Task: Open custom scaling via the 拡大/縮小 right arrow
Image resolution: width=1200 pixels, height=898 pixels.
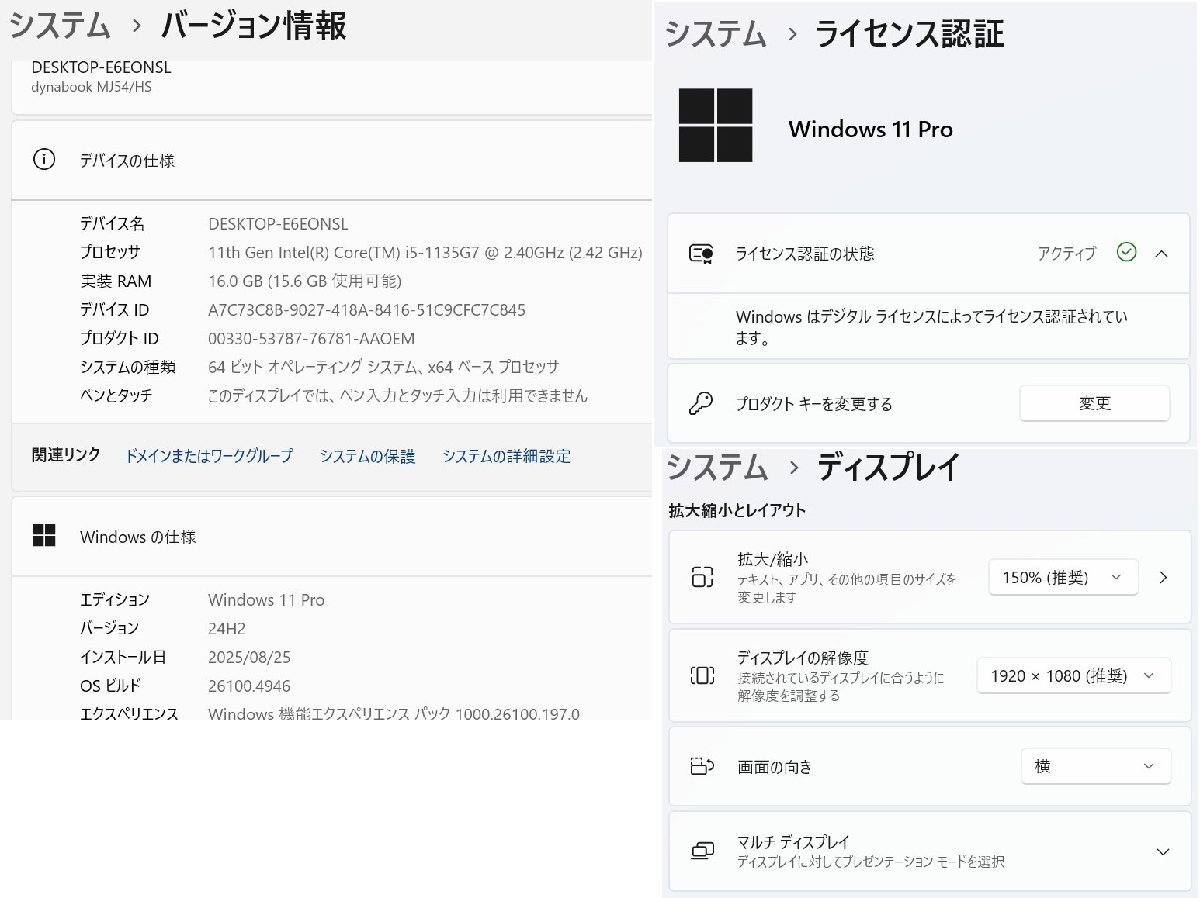Action: pos(1163,577)
